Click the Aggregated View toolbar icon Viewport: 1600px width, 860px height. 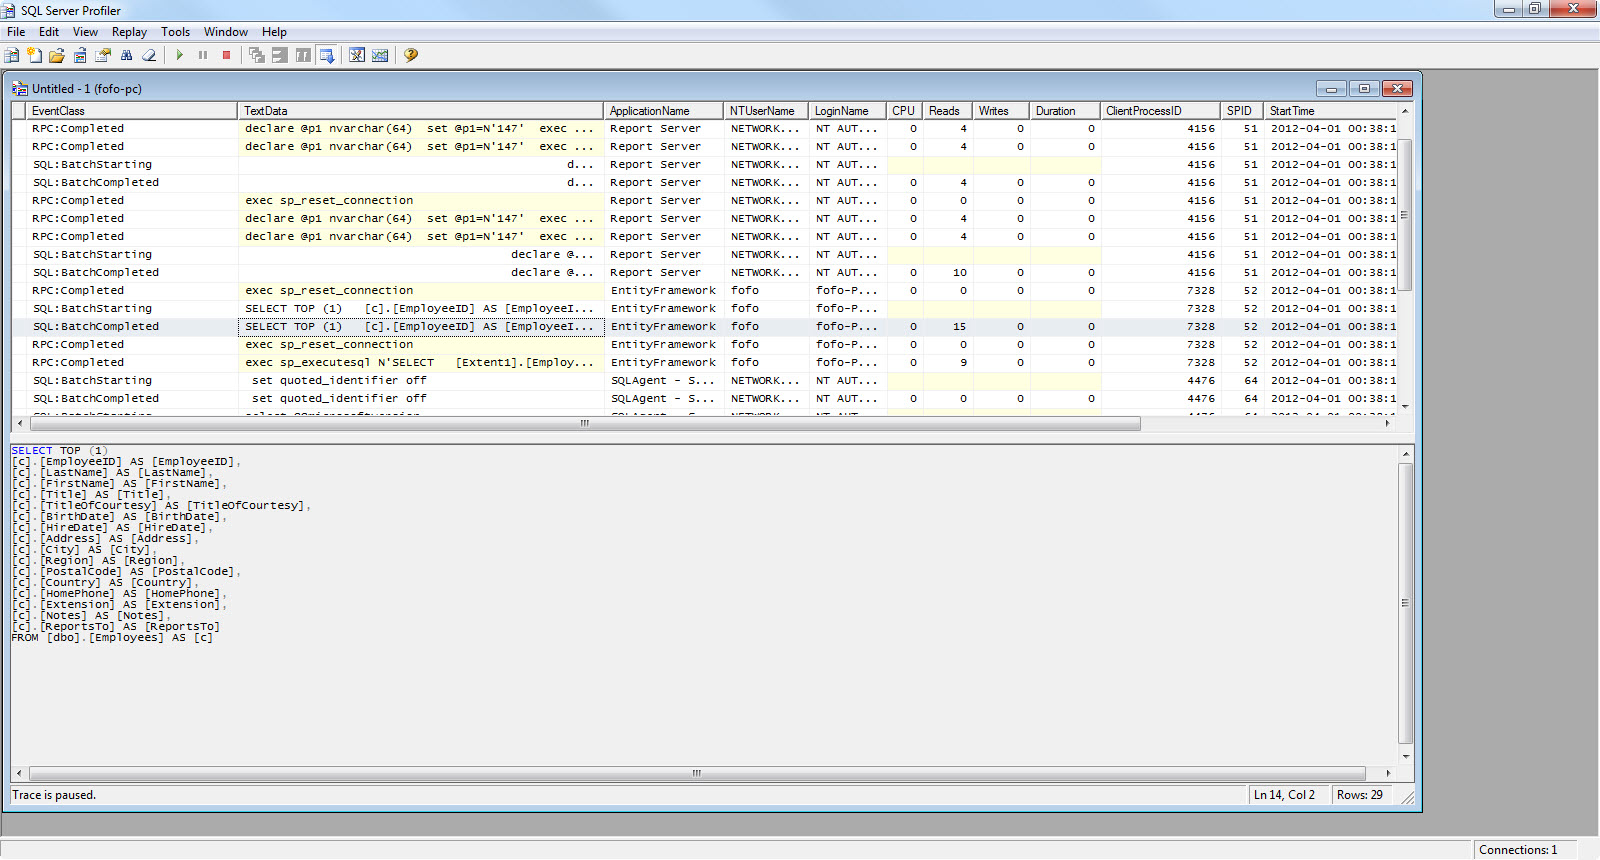click(257, 55)
